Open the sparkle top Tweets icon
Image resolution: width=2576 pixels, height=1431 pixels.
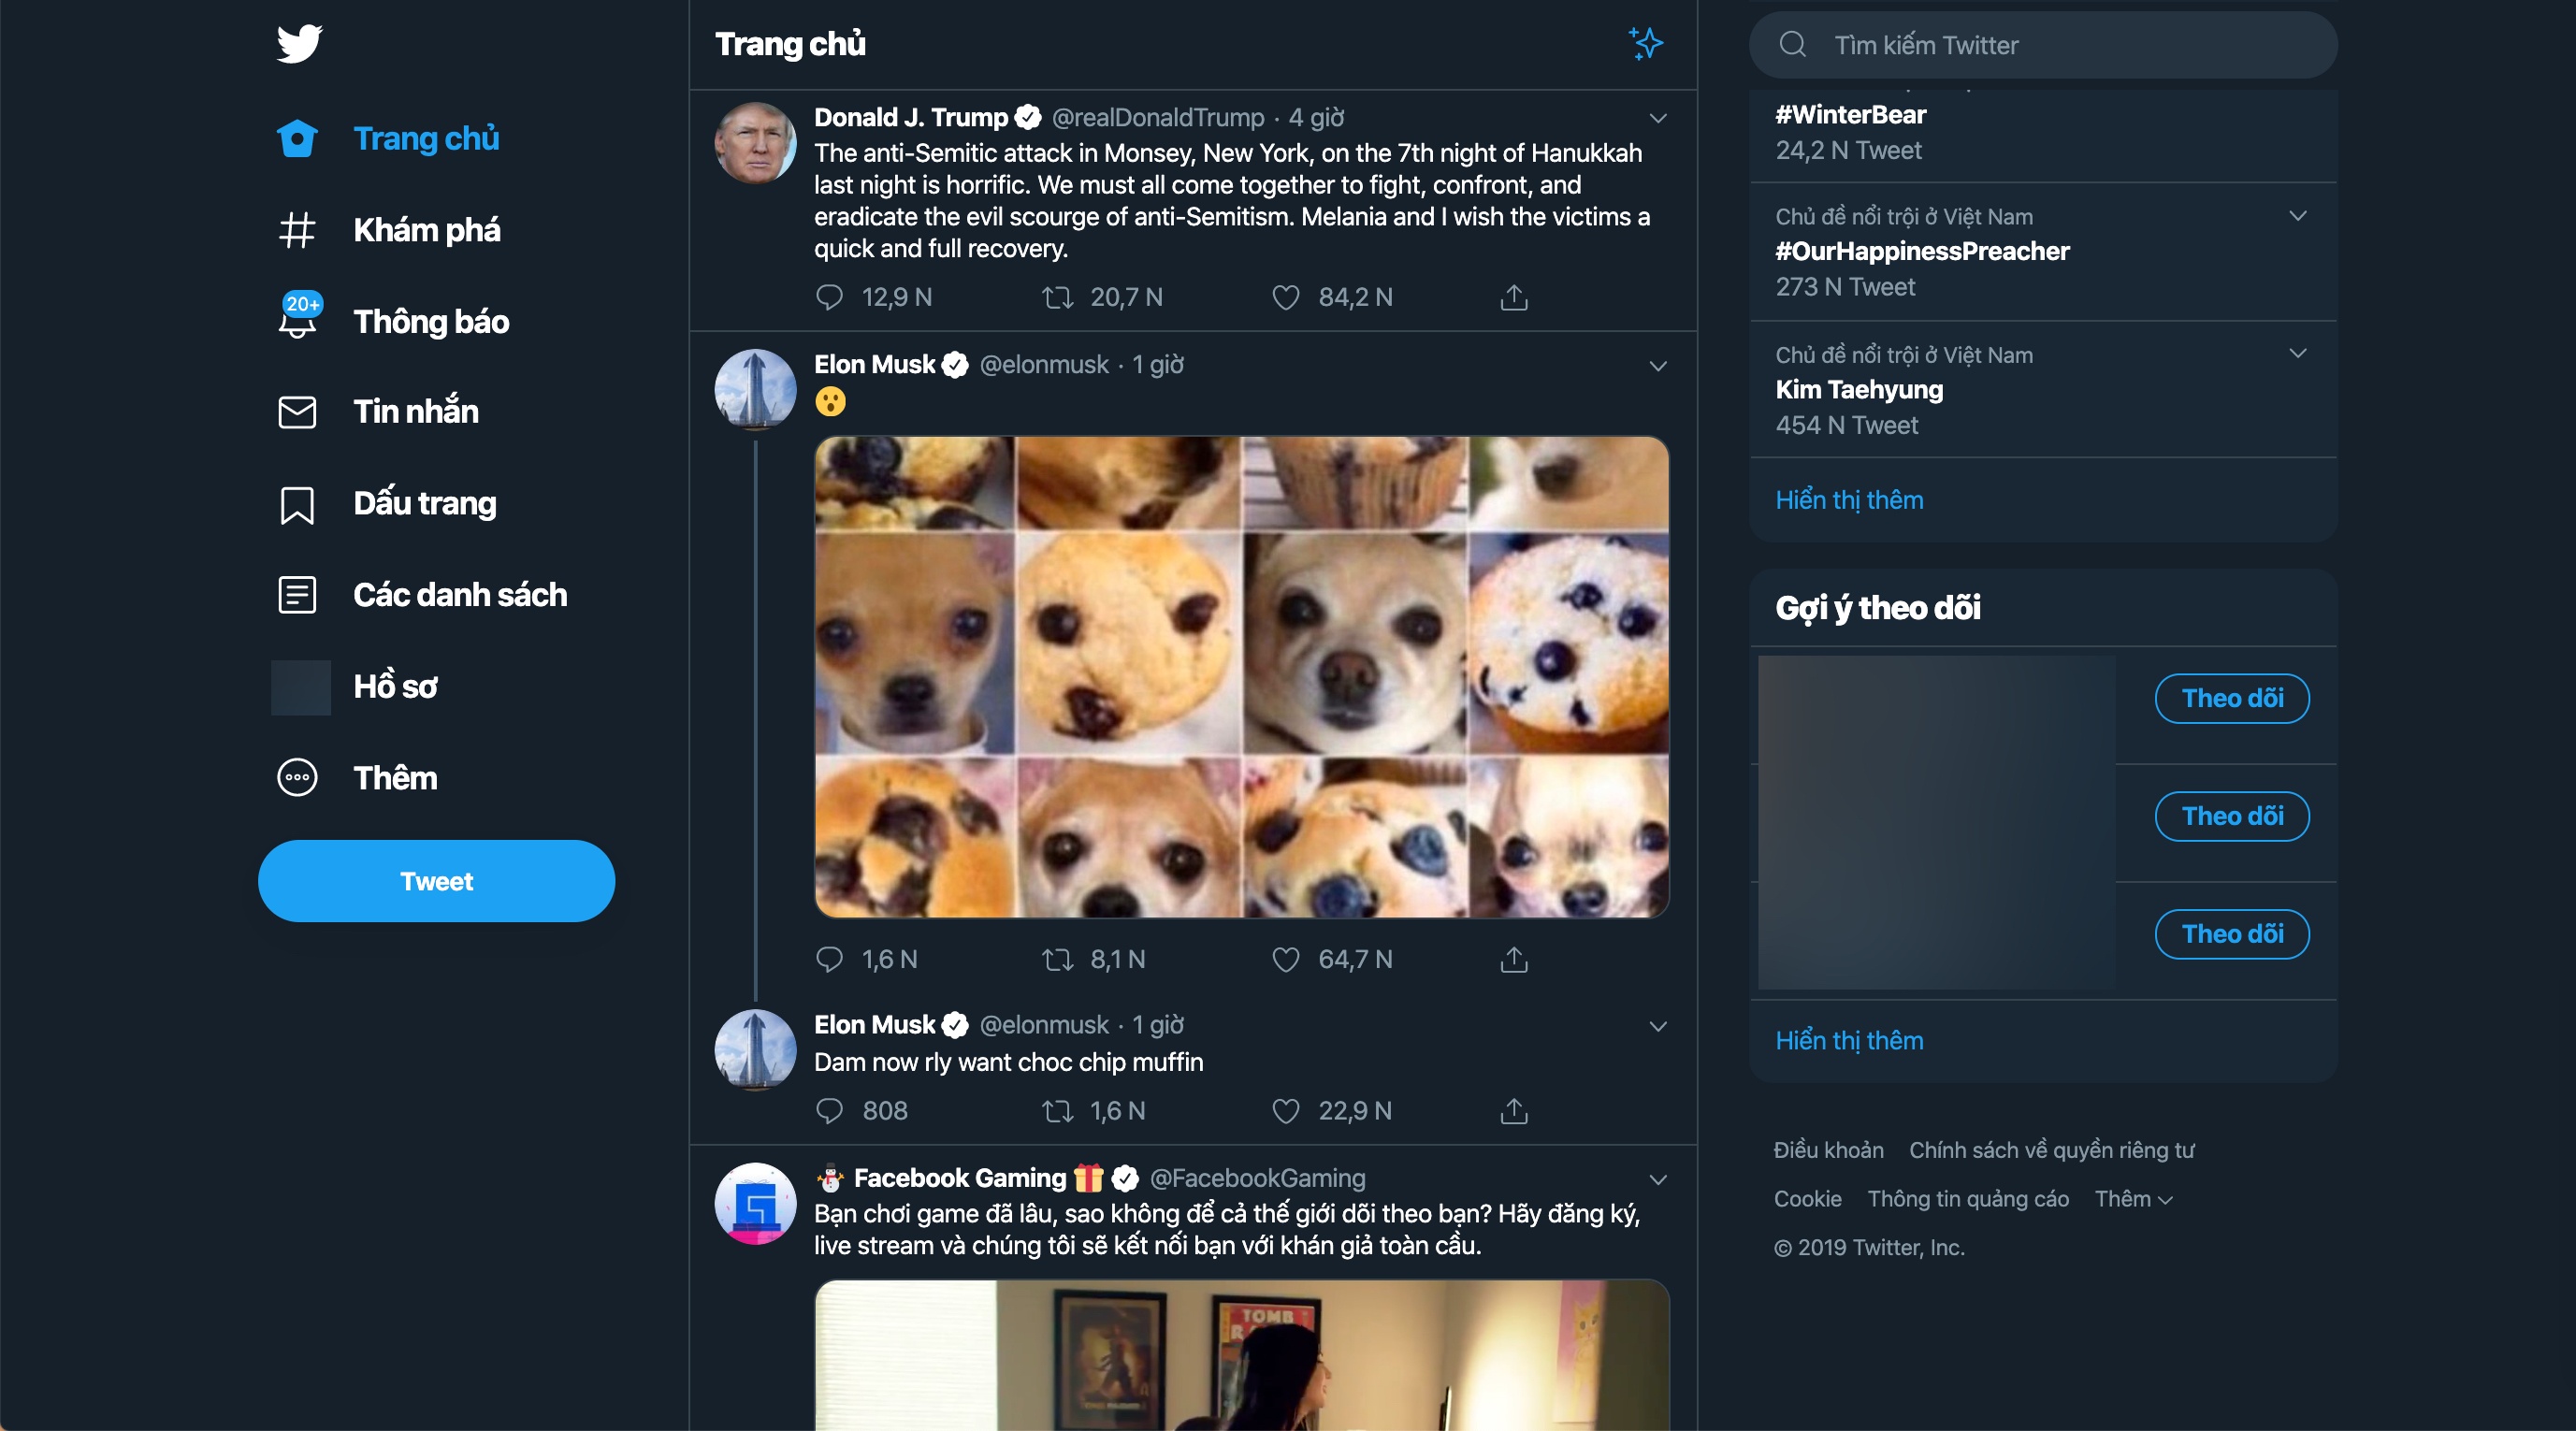[1645, 44]
